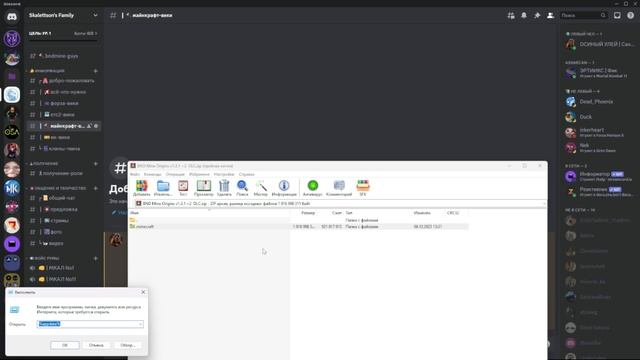Click OK in the Run dialog

(65, 345)
